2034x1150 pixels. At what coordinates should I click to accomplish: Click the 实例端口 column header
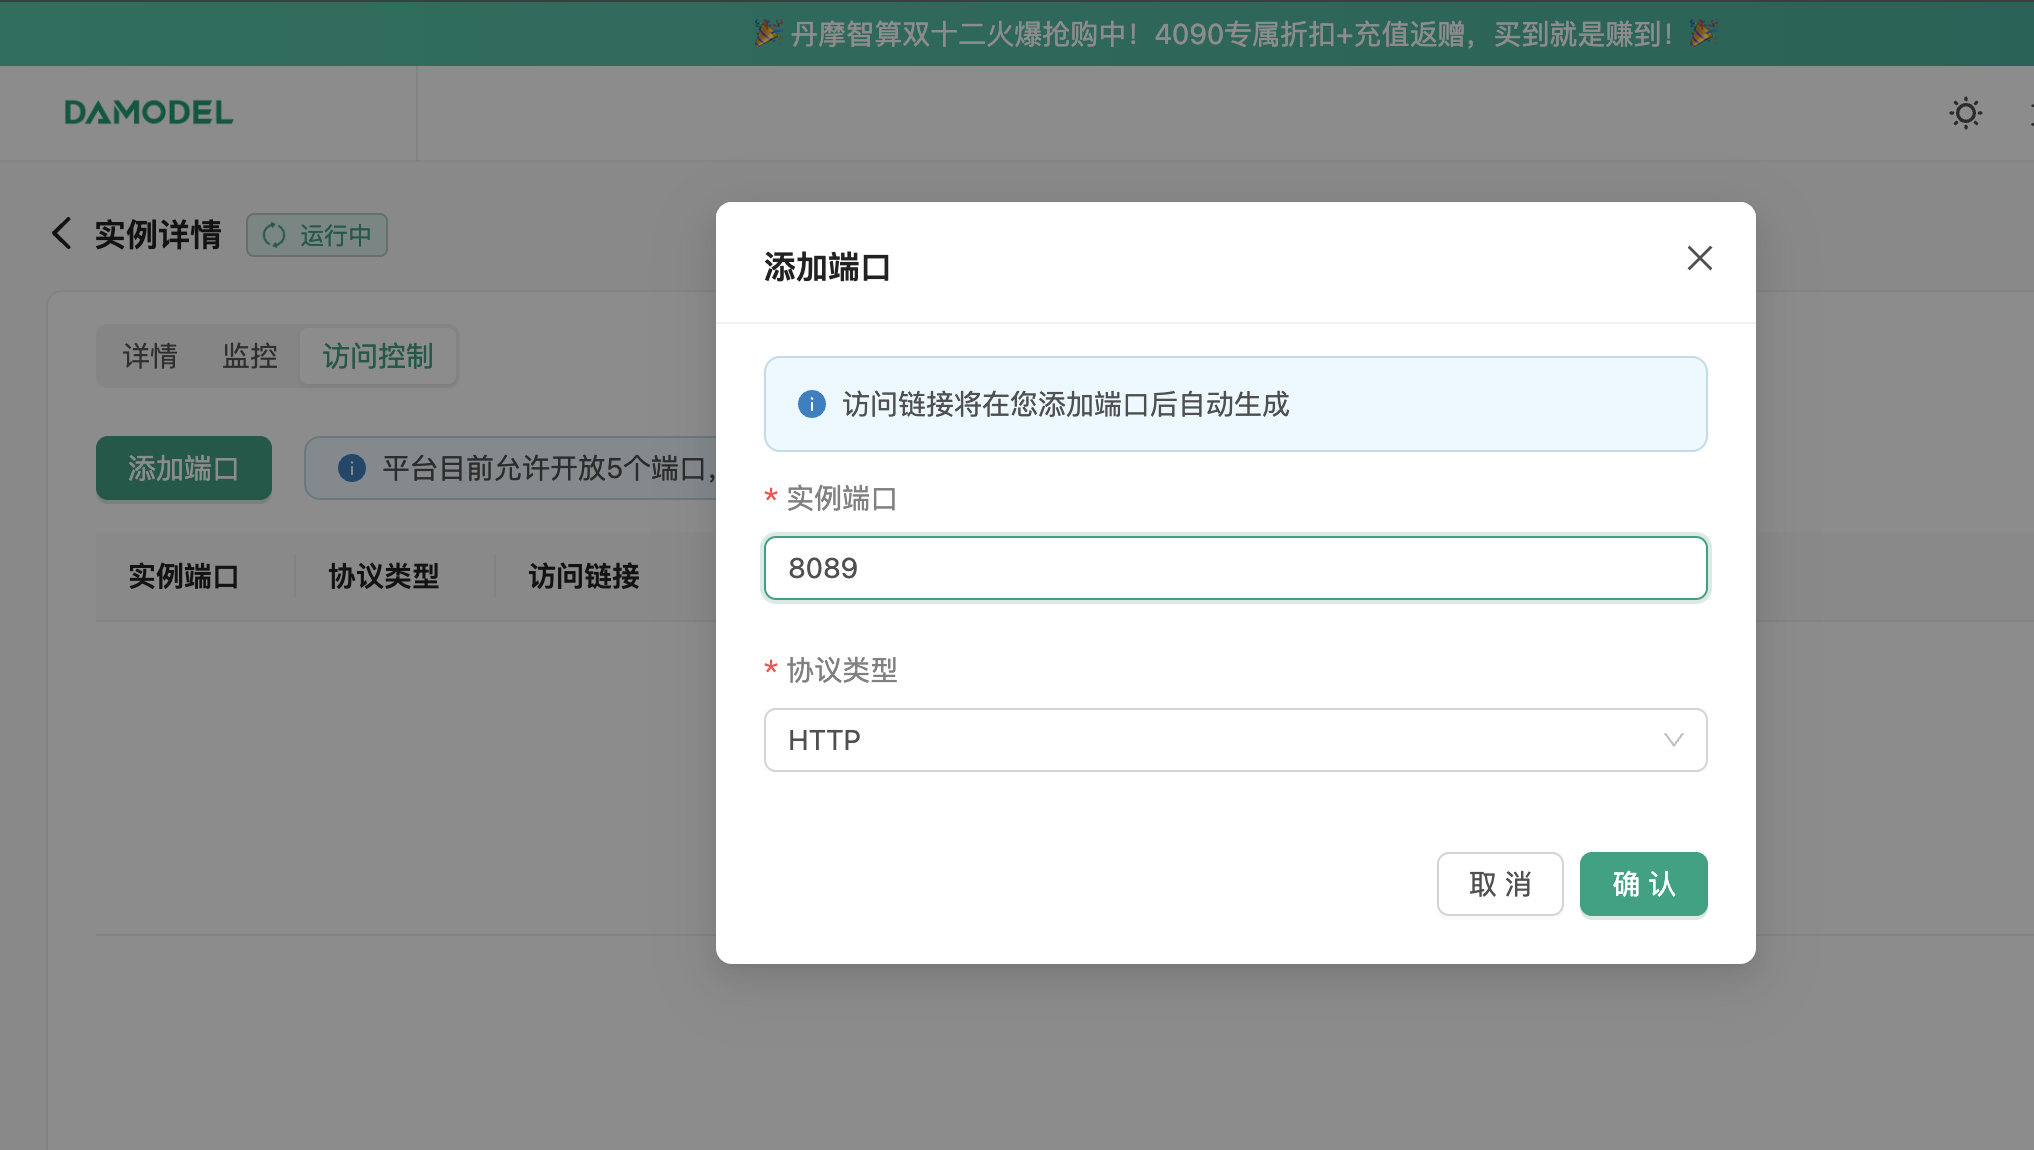[x=184, y=576]
